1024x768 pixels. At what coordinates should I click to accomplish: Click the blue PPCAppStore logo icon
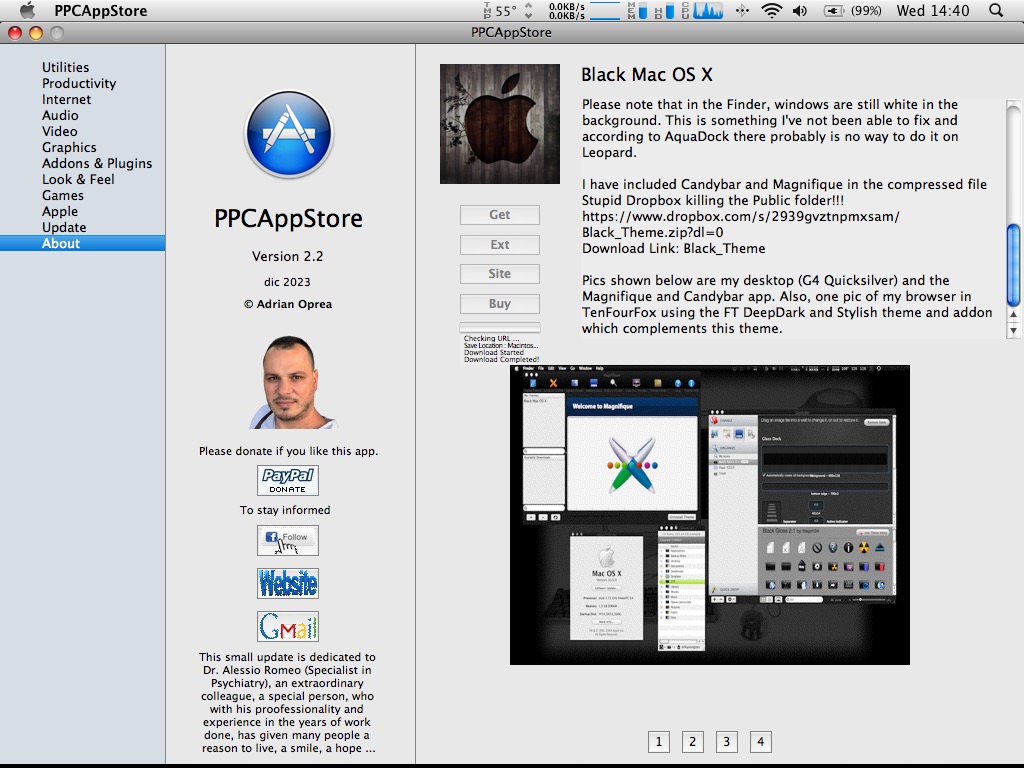tap(288, 134)
